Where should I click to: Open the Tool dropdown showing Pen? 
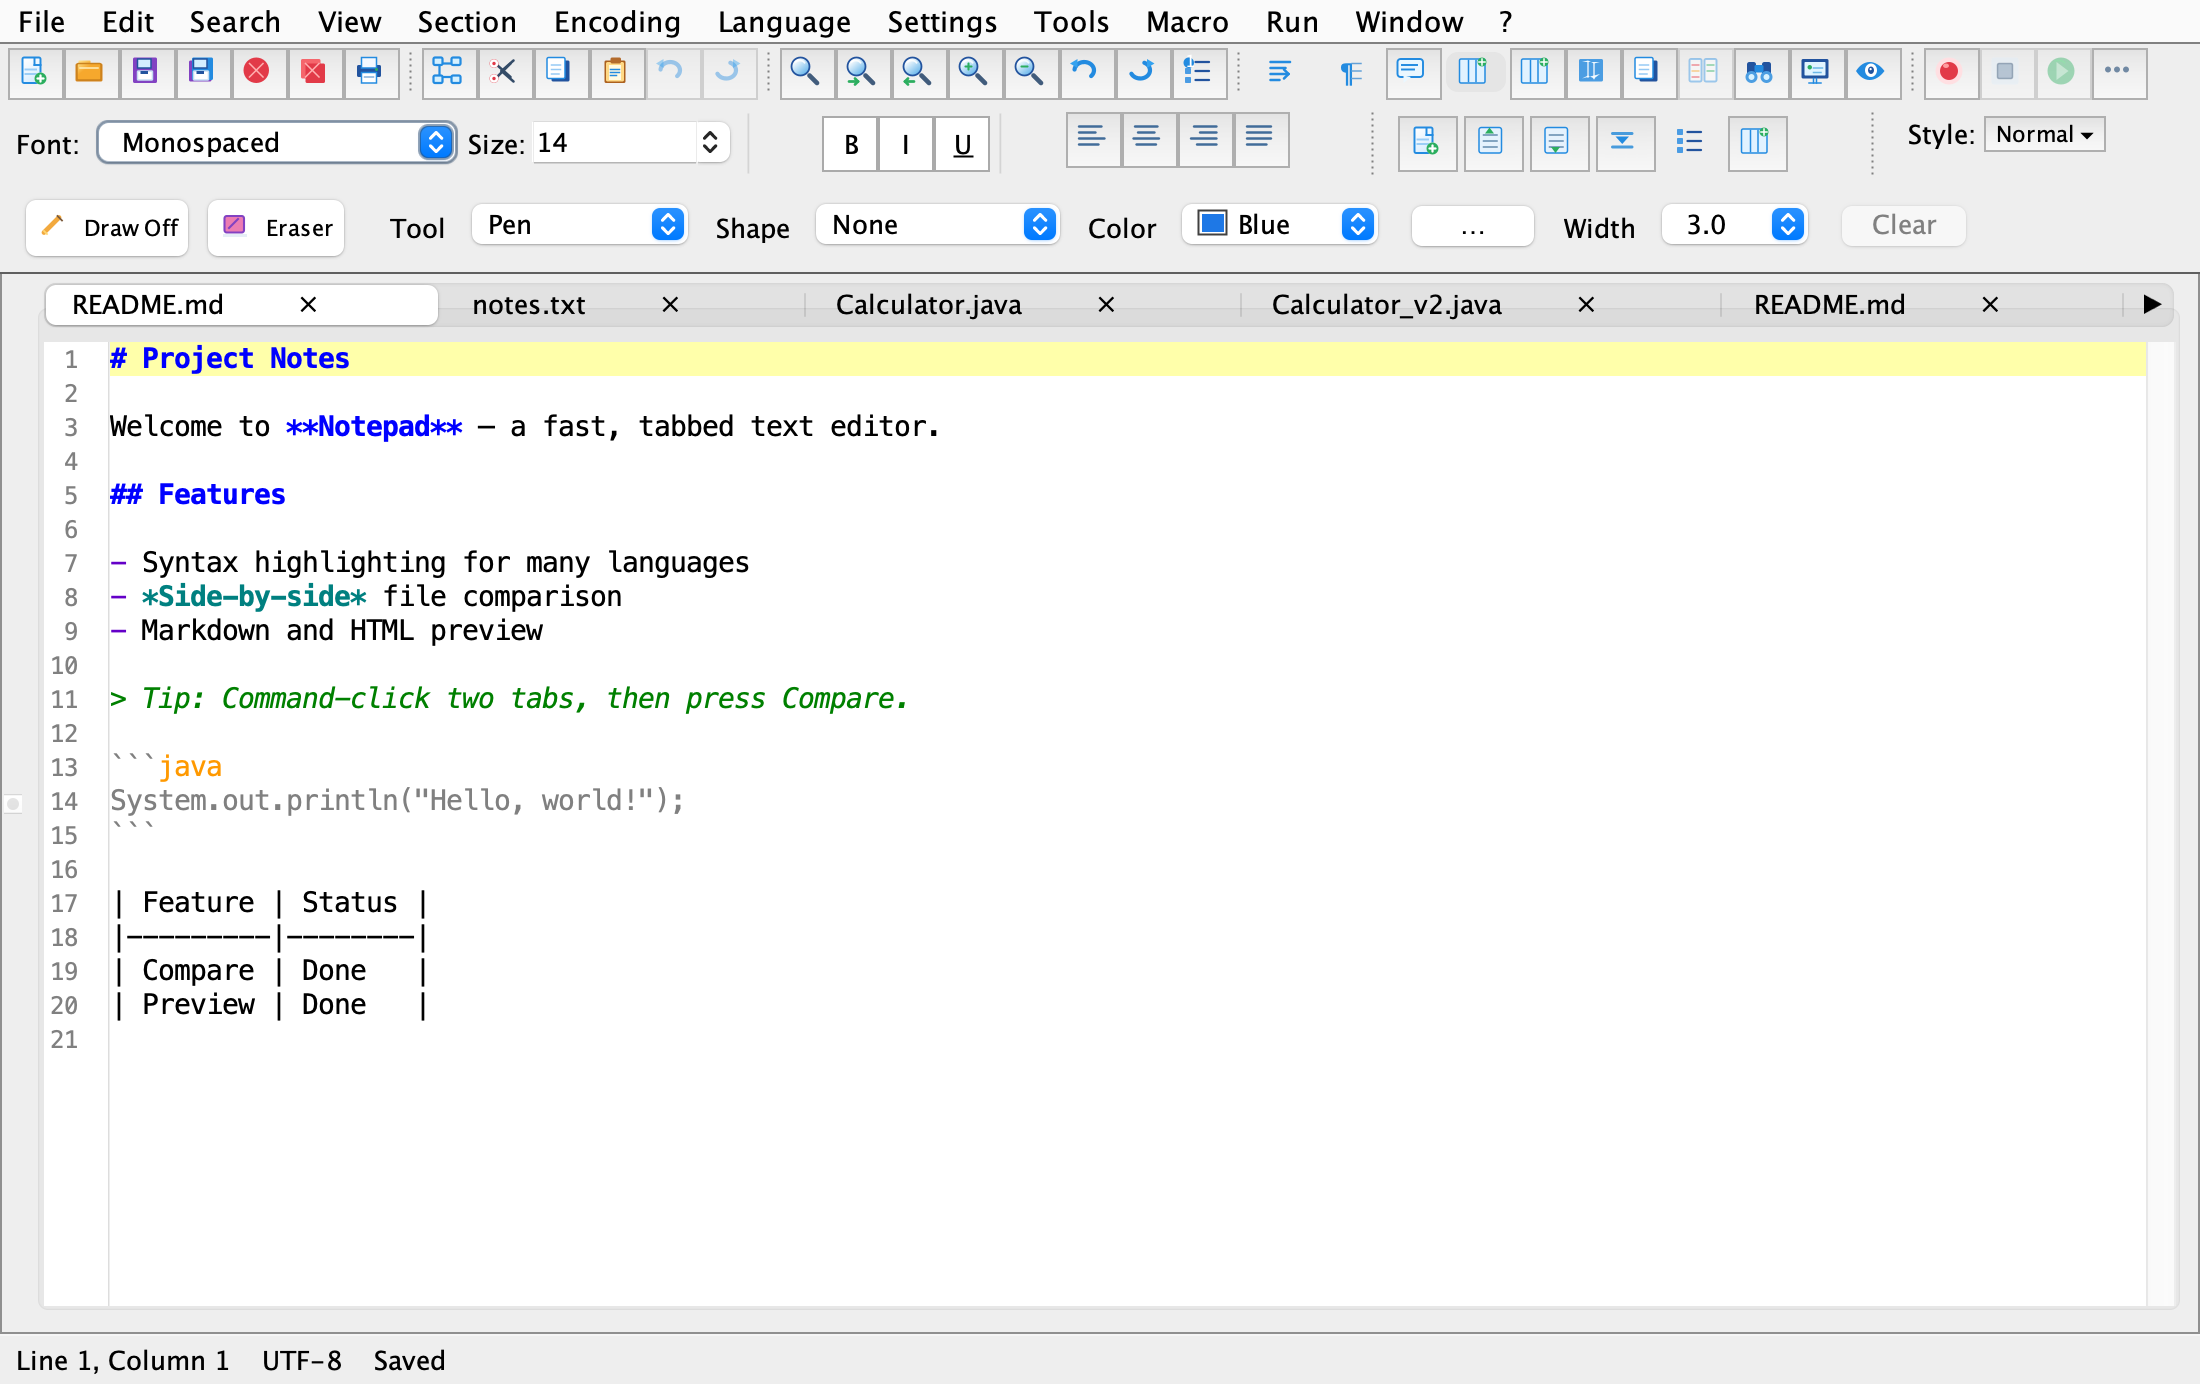coord(580,225)
